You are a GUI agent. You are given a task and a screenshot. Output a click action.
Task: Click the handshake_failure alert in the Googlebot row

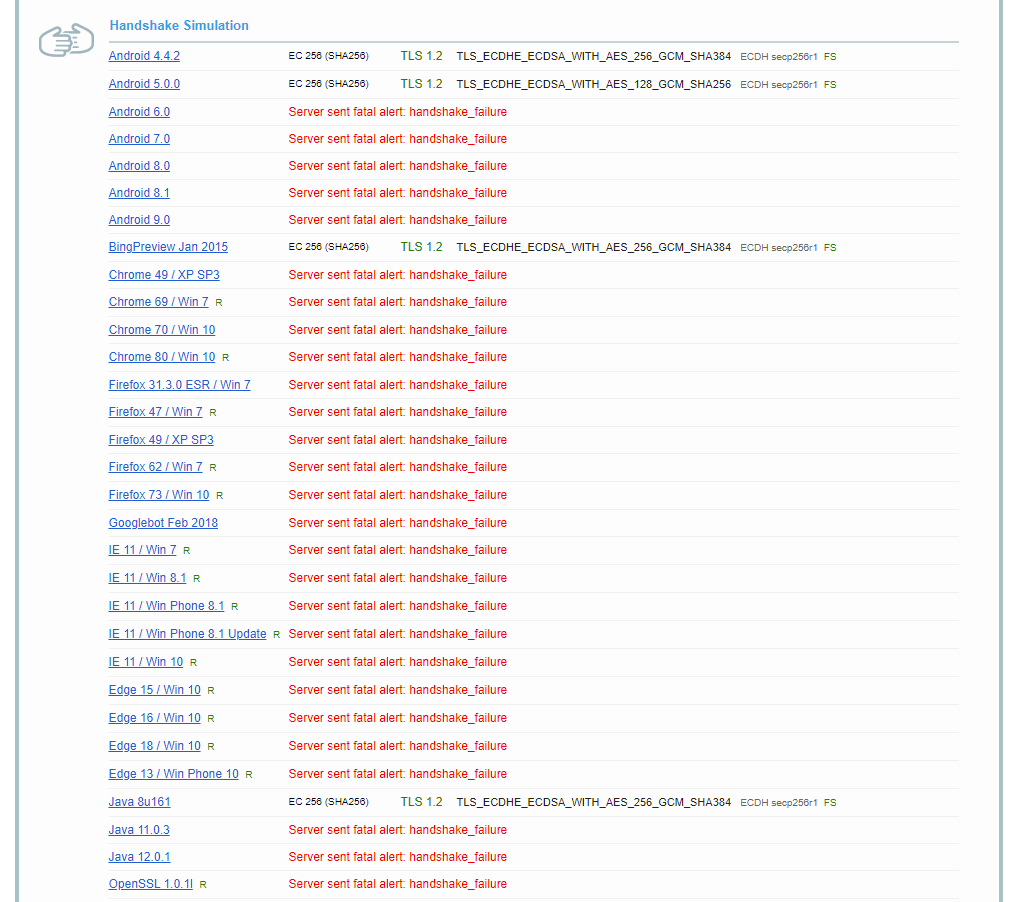(x=397, y=523)
